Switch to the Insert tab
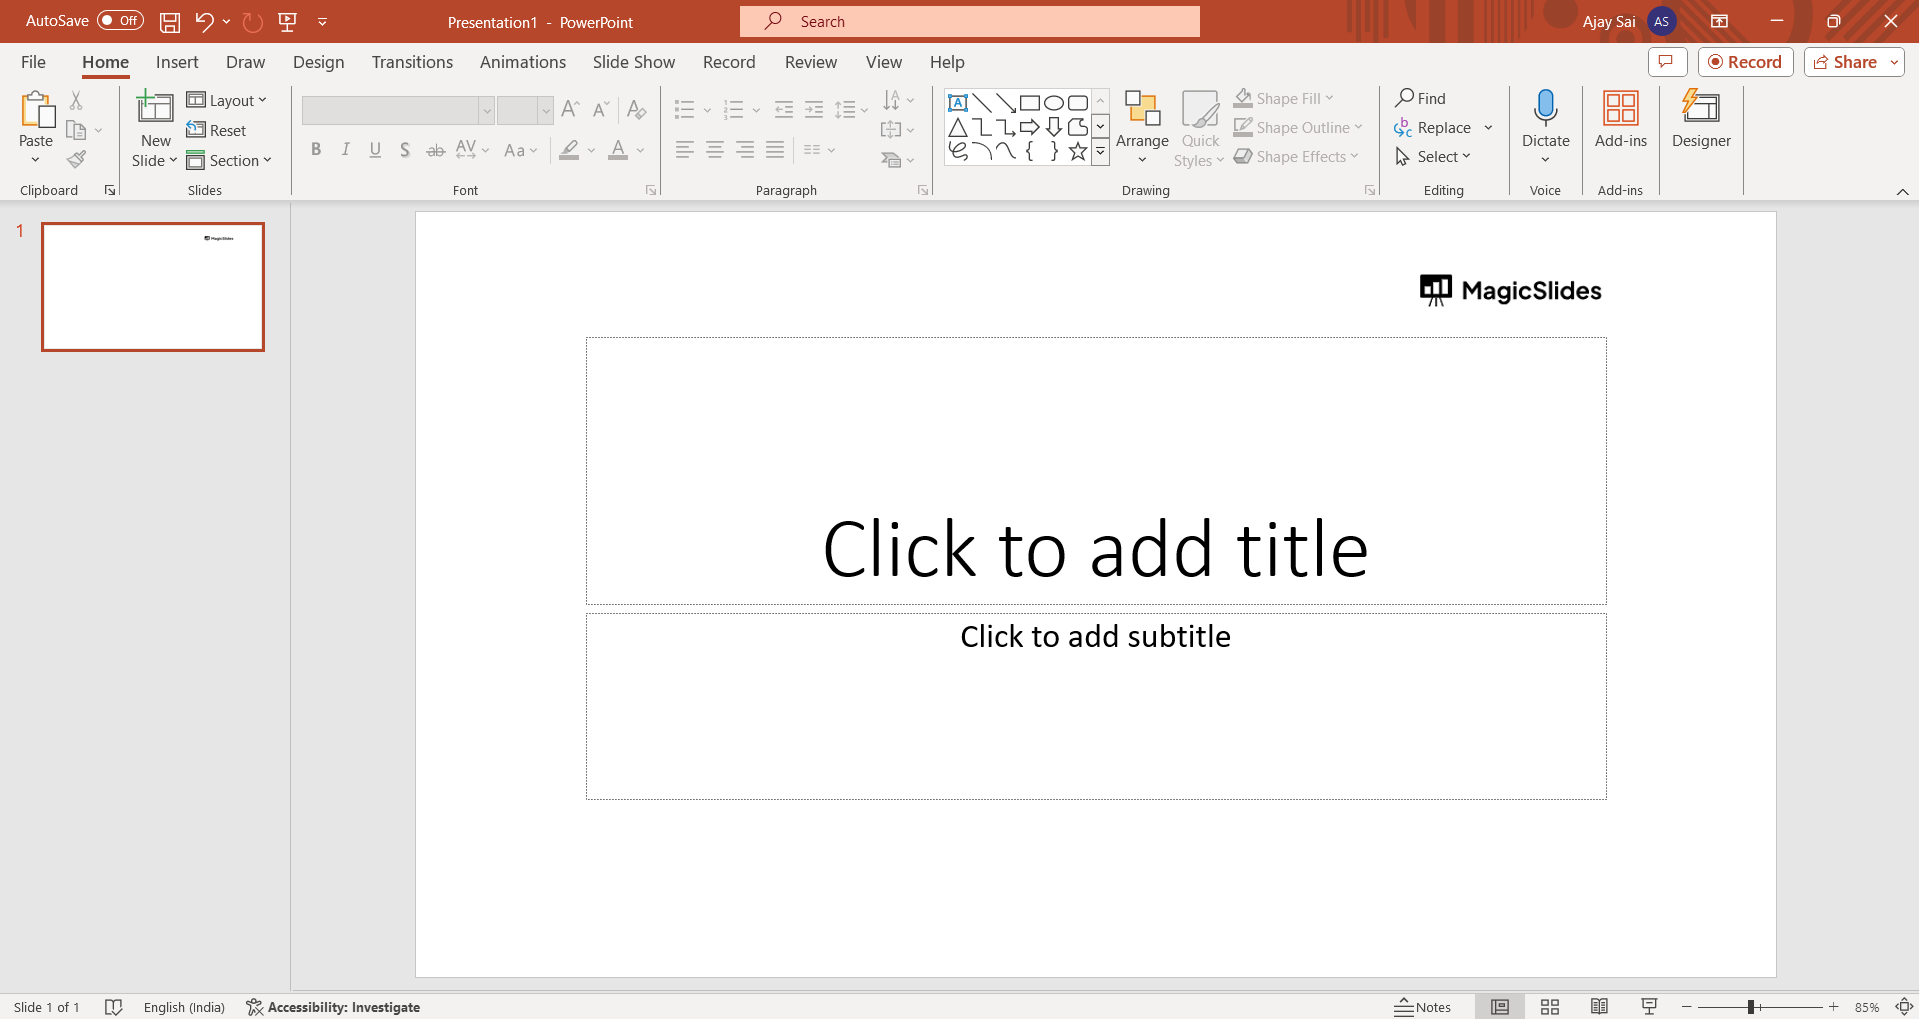Viewport: 1919px width, 1019px height. [x=177, y=62]
